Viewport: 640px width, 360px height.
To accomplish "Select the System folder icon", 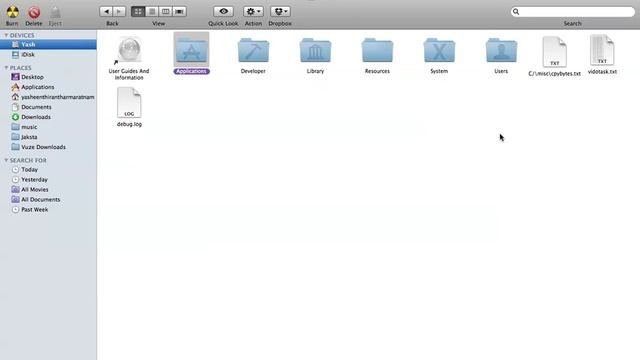I will click(439, 50).
